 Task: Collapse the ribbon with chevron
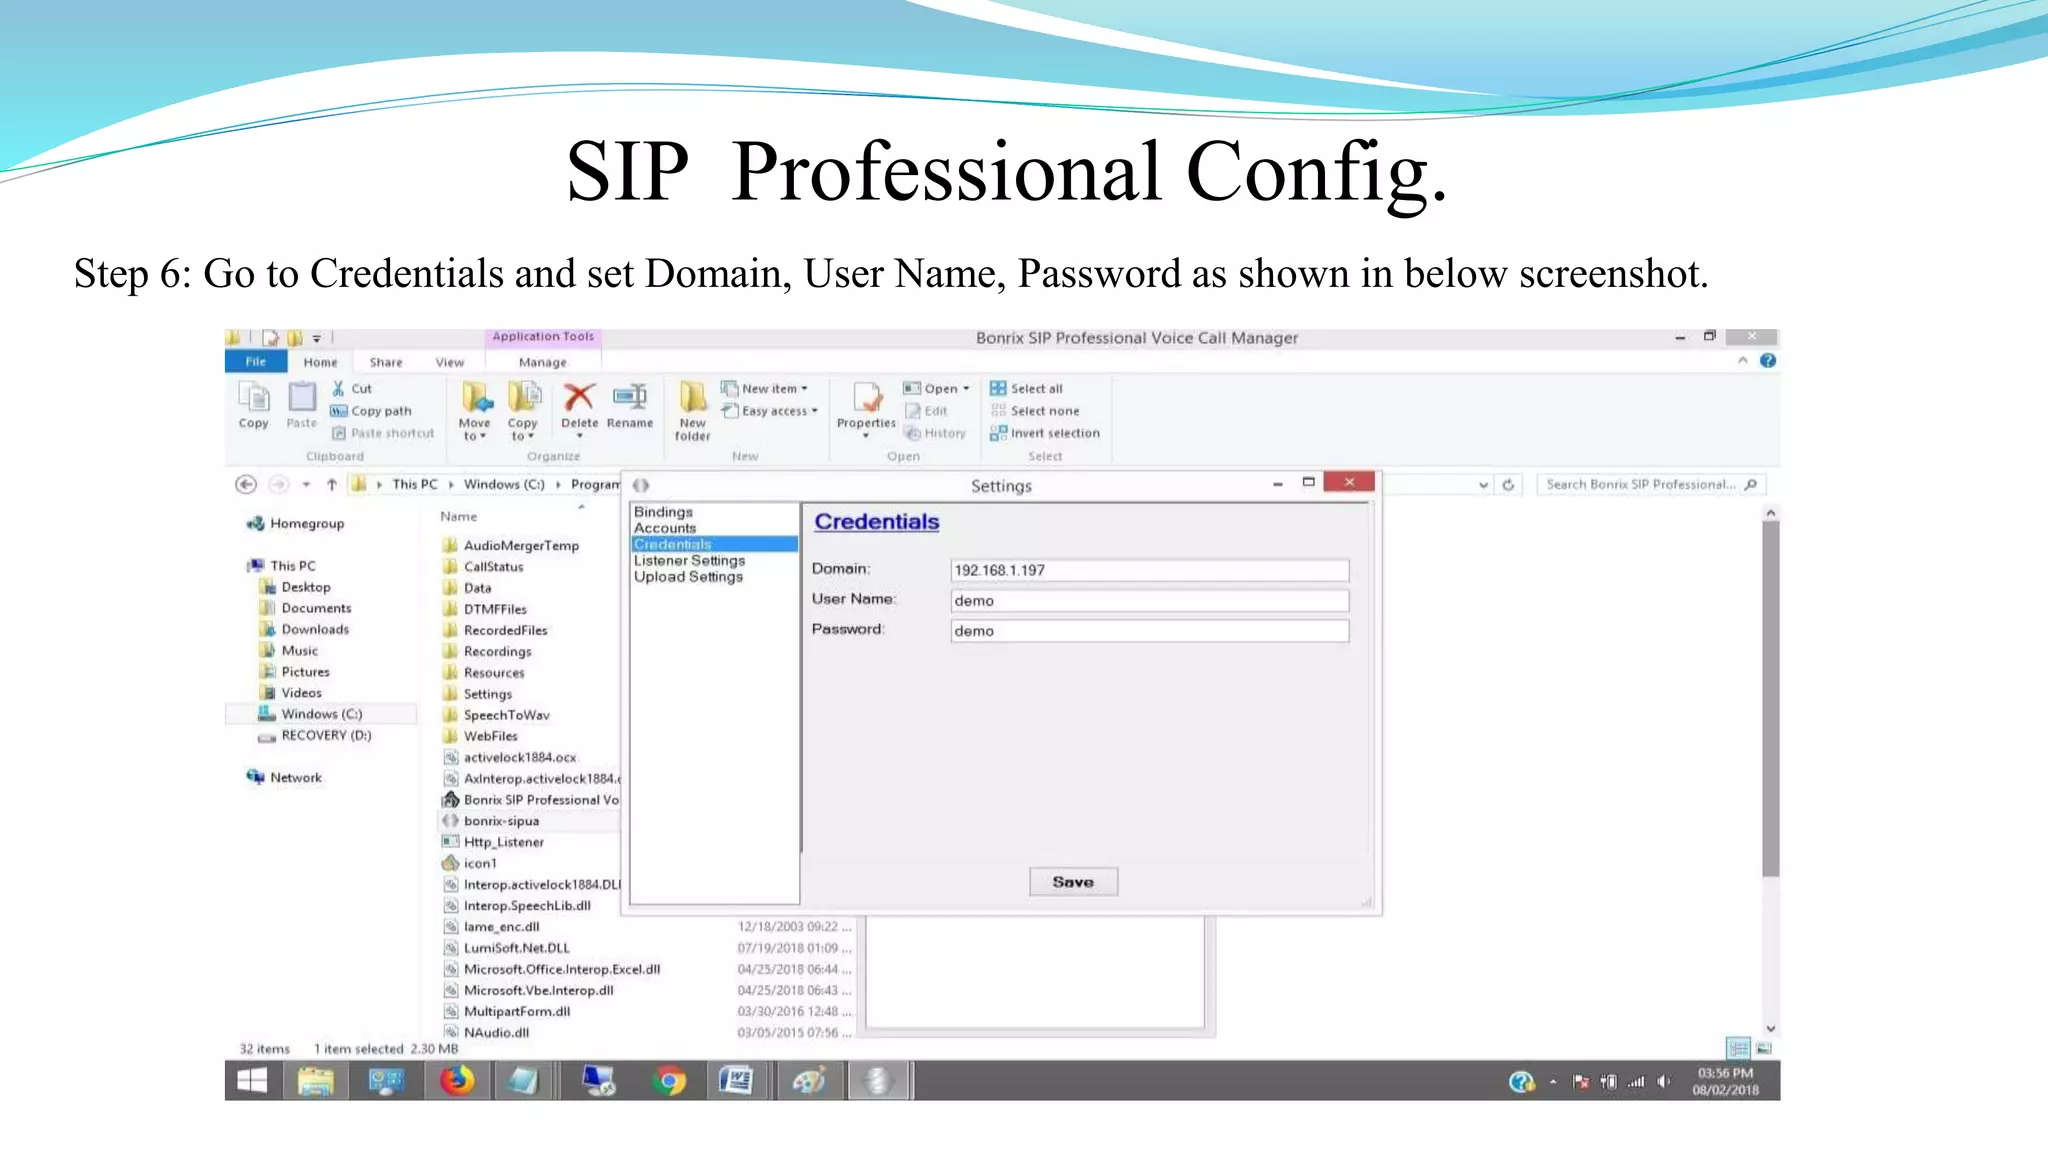pos(1743,361)
